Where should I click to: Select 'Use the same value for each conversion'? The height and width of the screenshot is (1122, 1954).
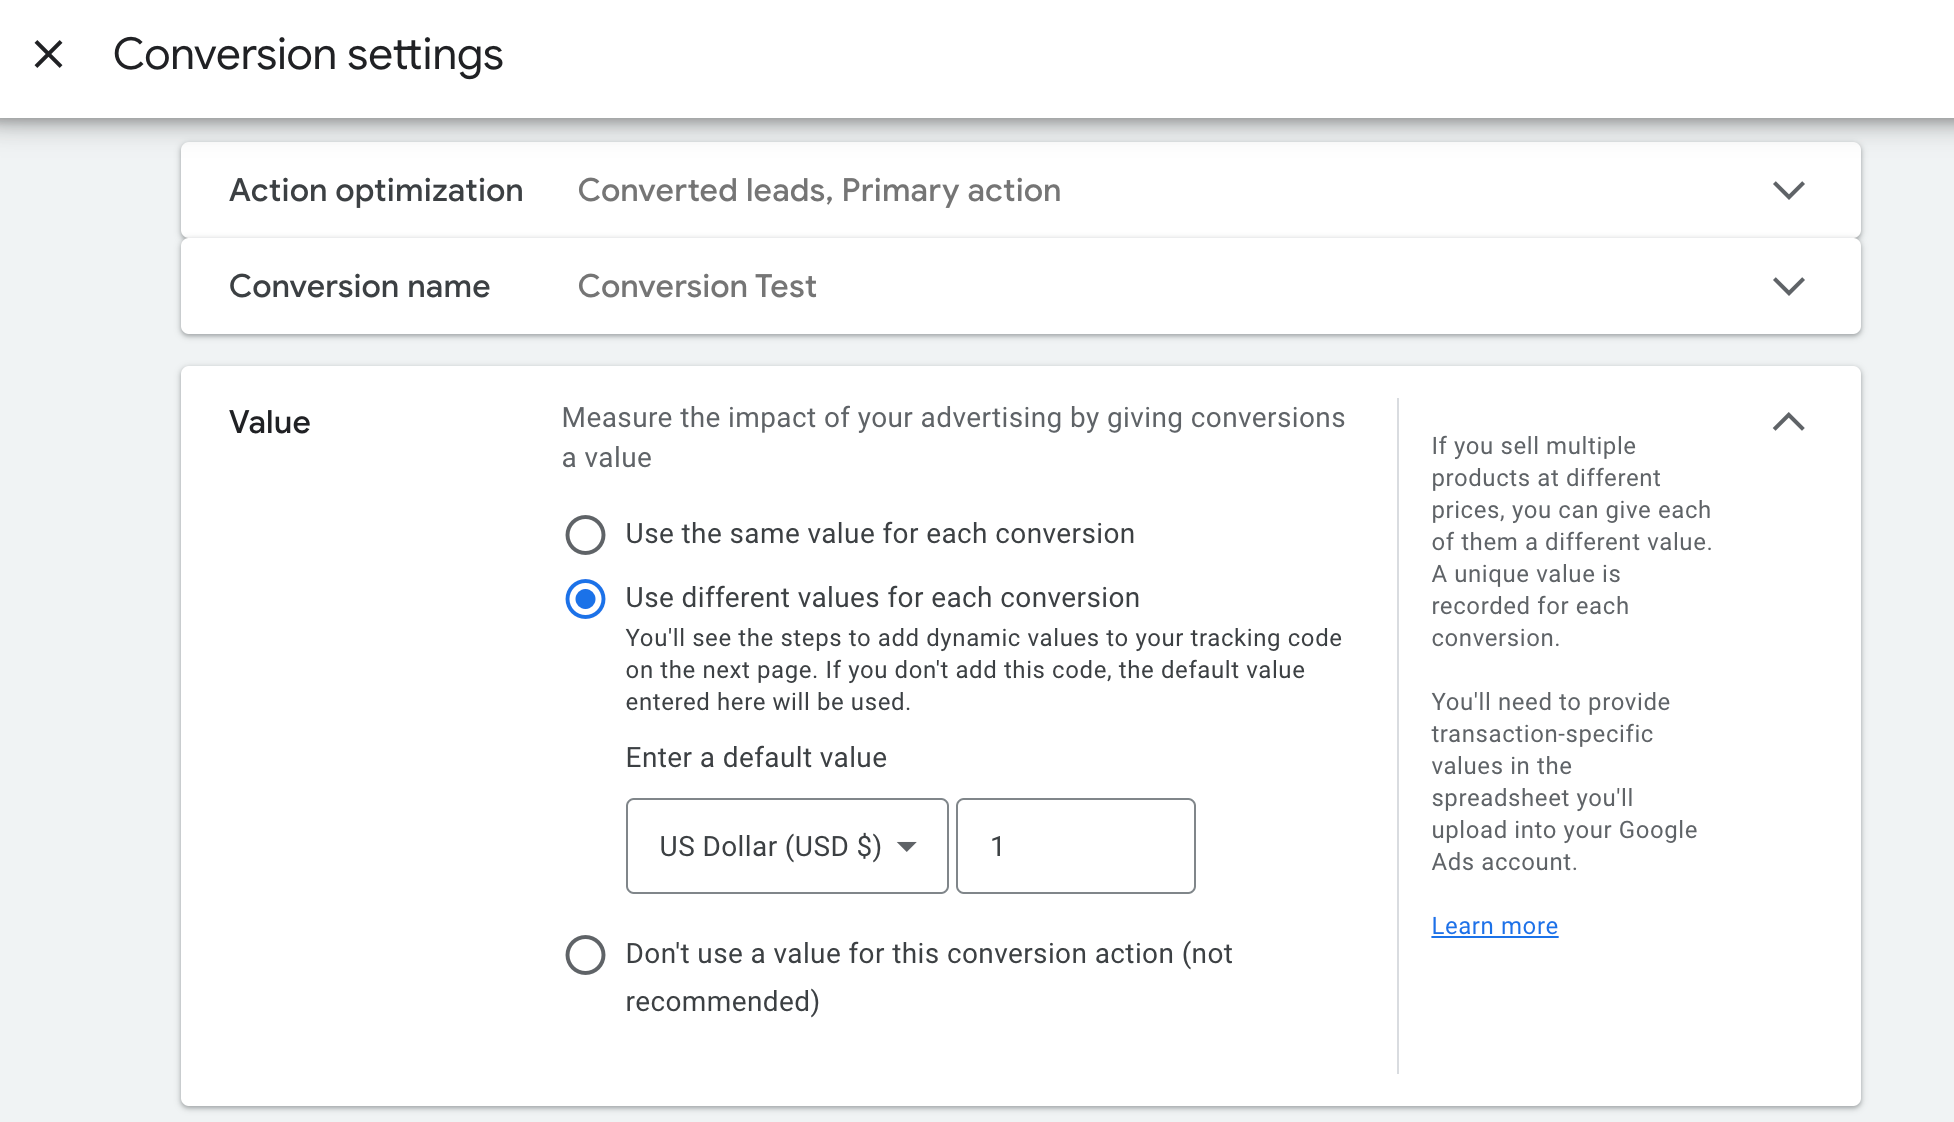click(585, 534)
